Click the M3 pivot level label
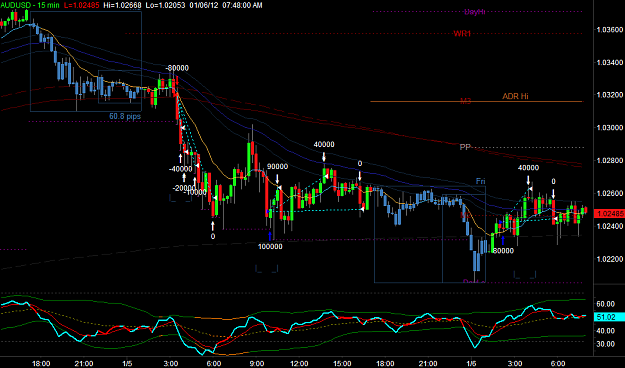This screenshot has width=625, height=368. [x=466, y=101]
